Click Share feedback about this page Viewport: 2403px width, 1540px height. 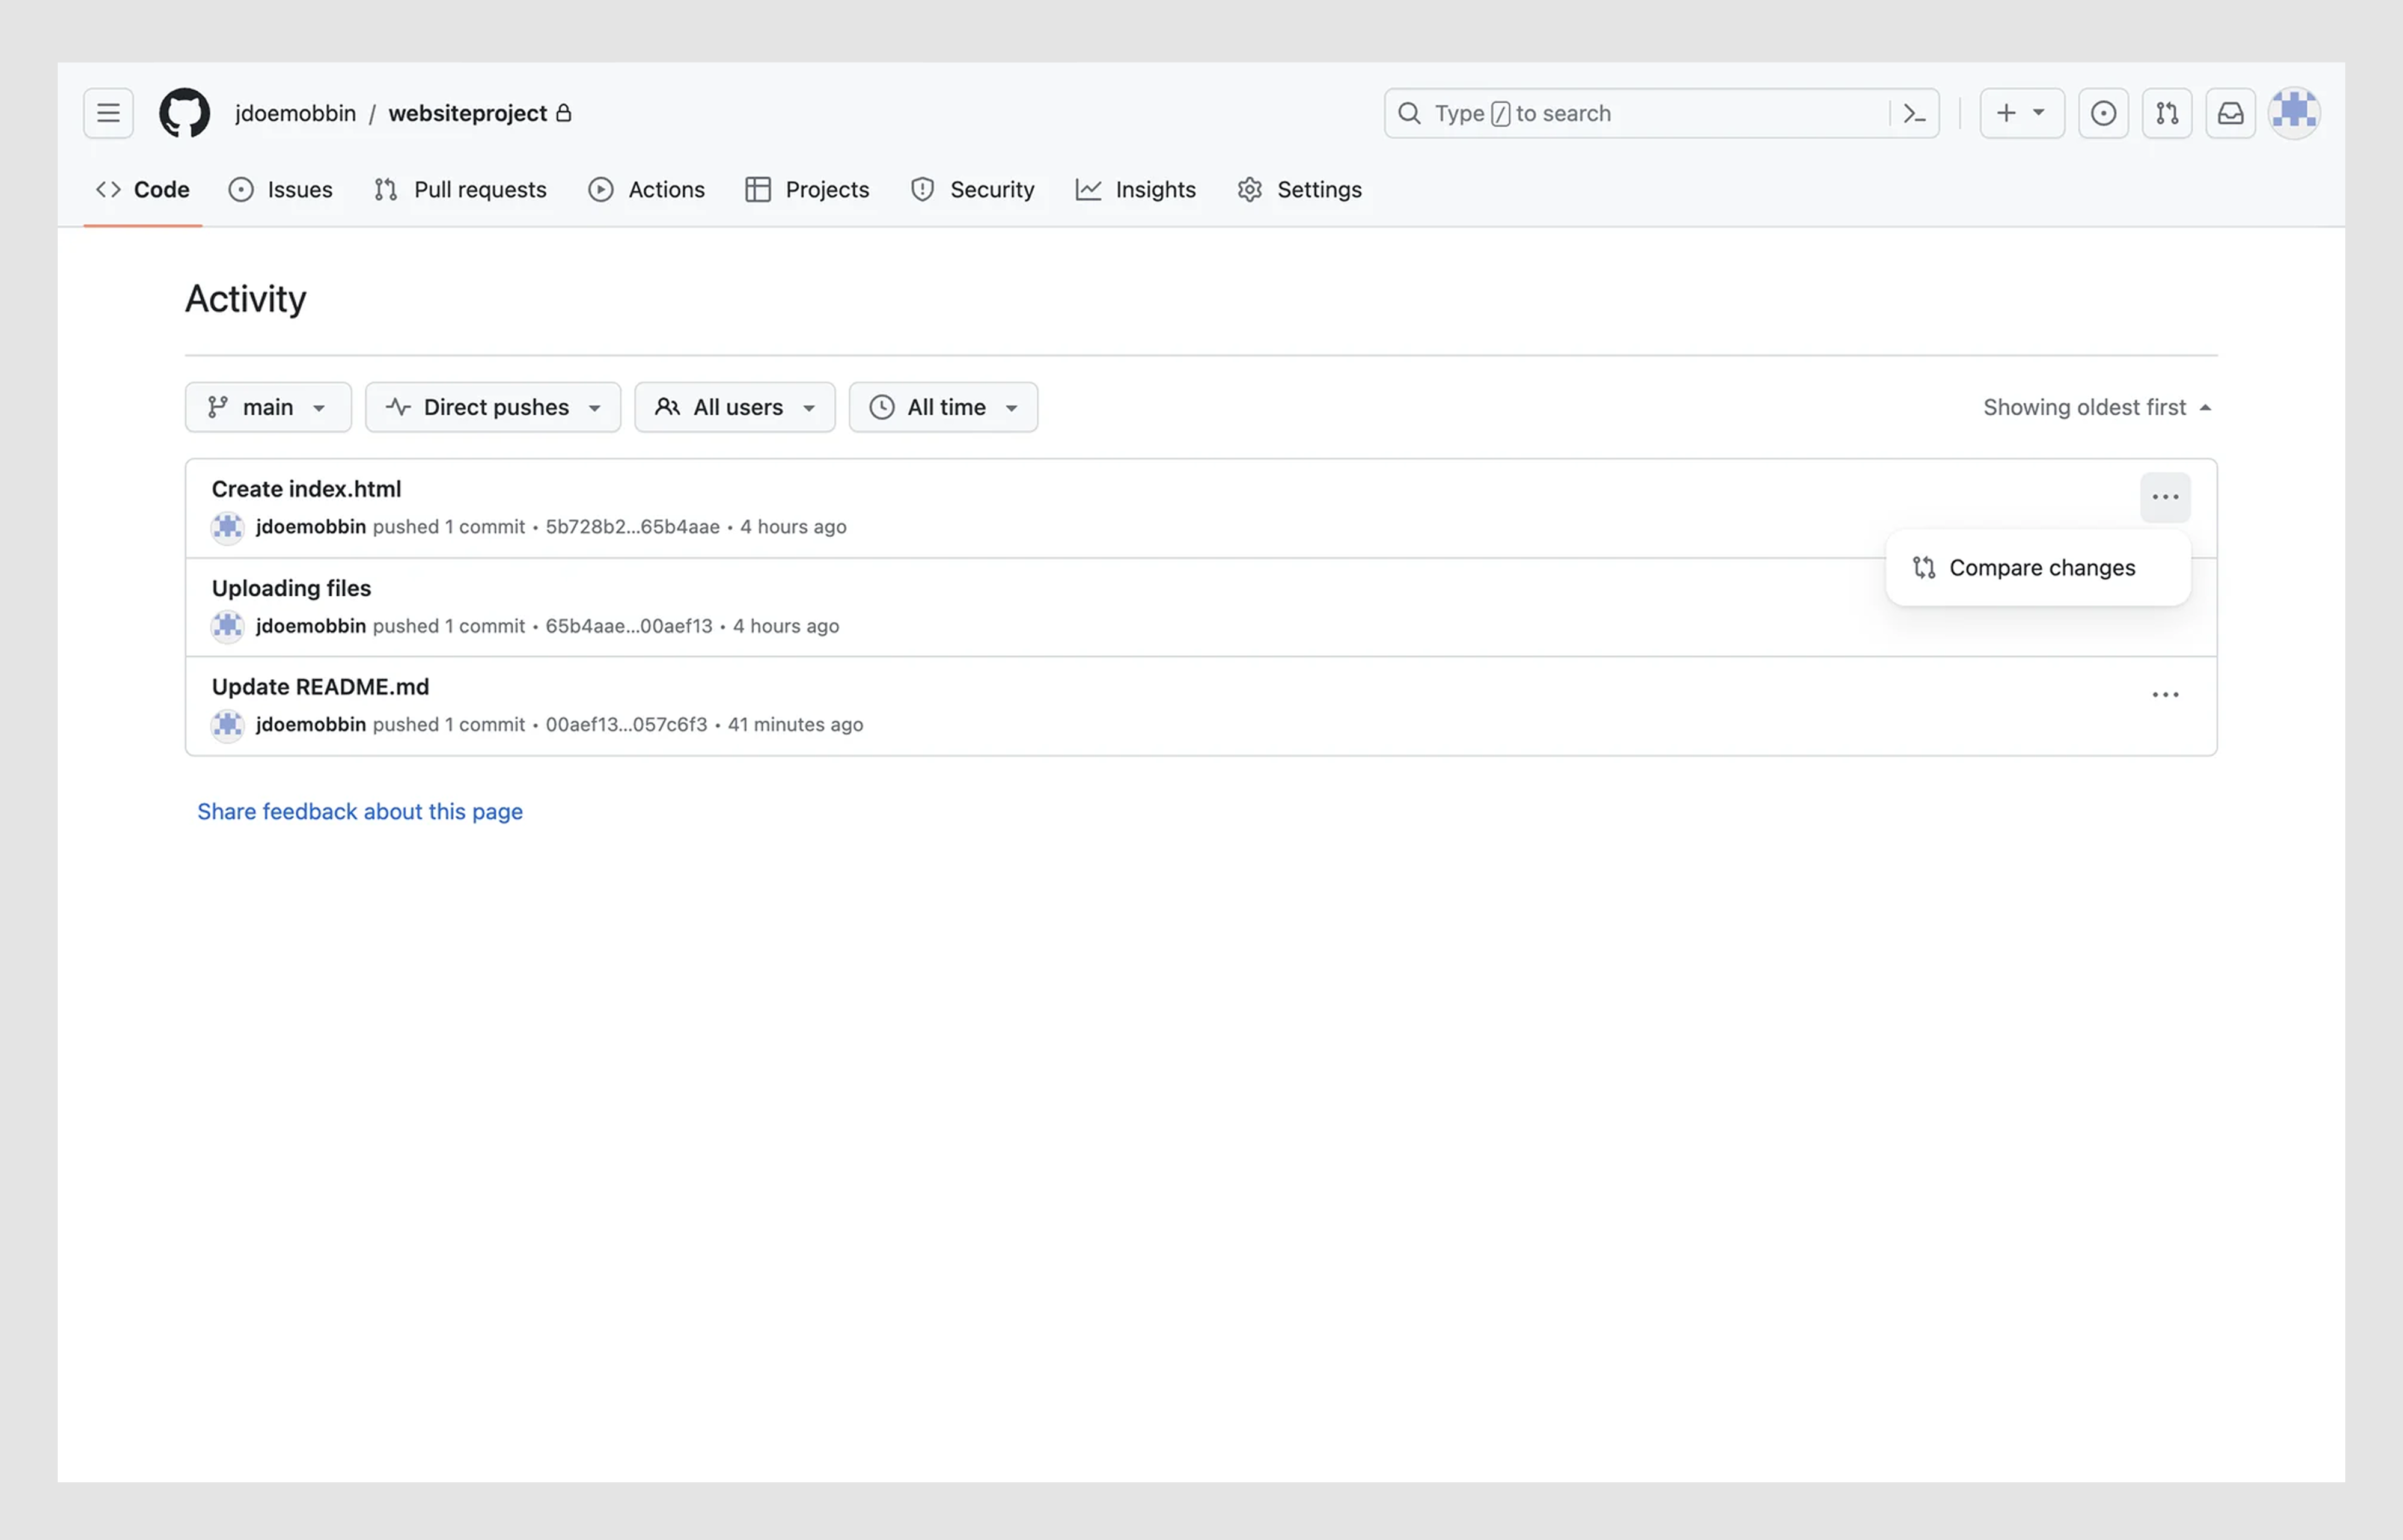360,812
